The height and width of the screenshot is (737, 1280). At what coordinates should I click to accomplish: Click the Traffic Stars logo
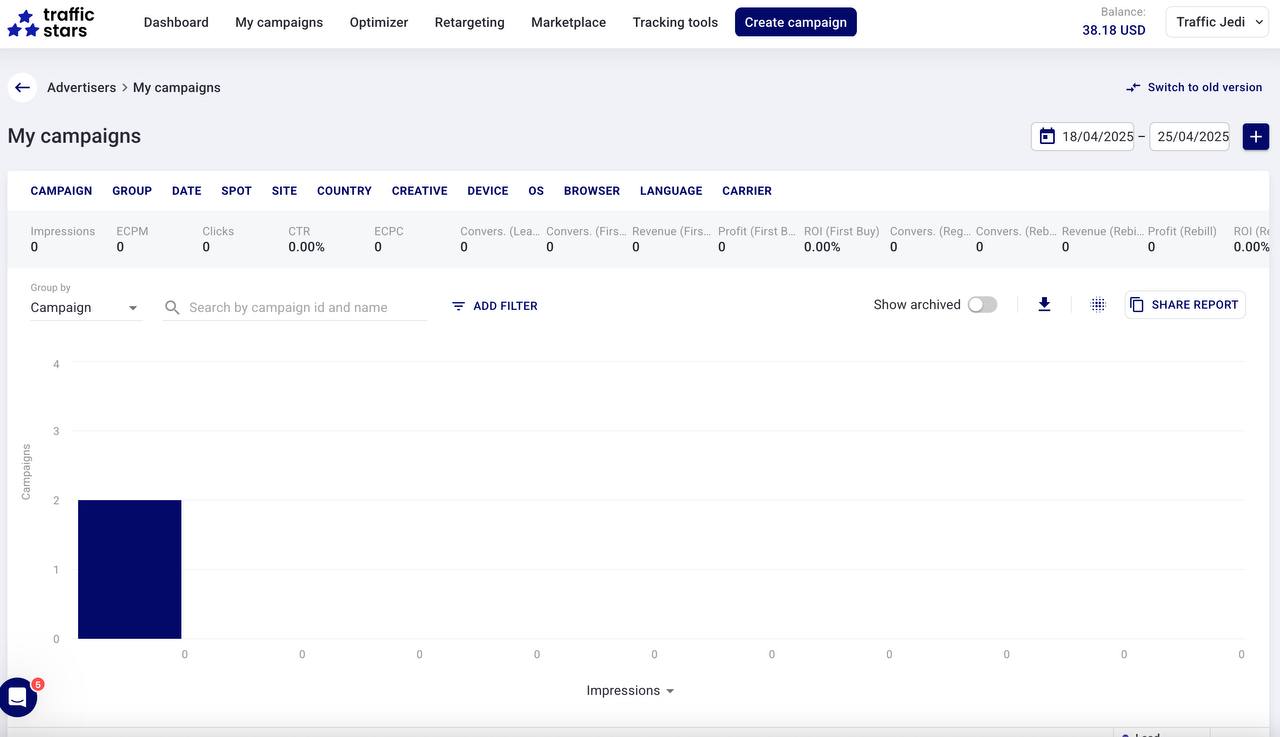[x=51, y=22]
